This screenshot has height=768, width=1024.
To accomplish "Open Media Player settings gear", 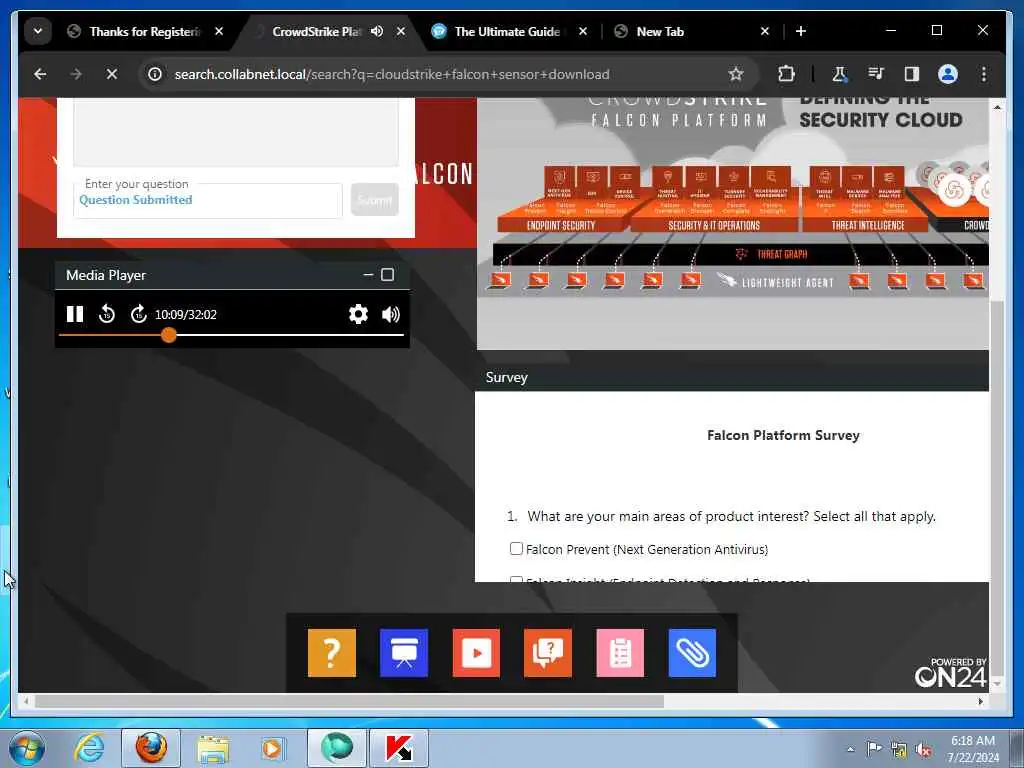I will pyautogui.click(x=358, y=314).
